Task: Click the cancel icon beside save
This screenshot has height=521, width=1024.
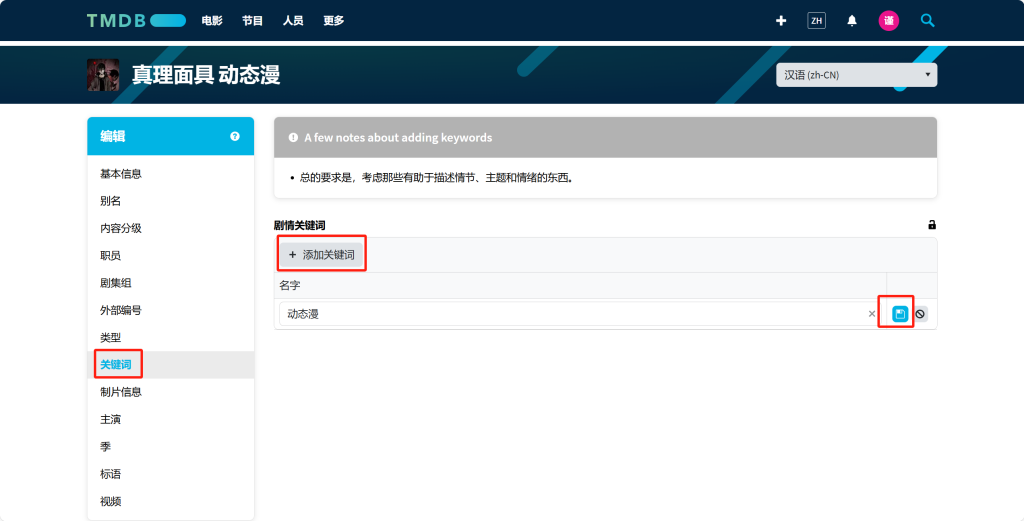Action: pyautogui.click(x=920, y=314)
